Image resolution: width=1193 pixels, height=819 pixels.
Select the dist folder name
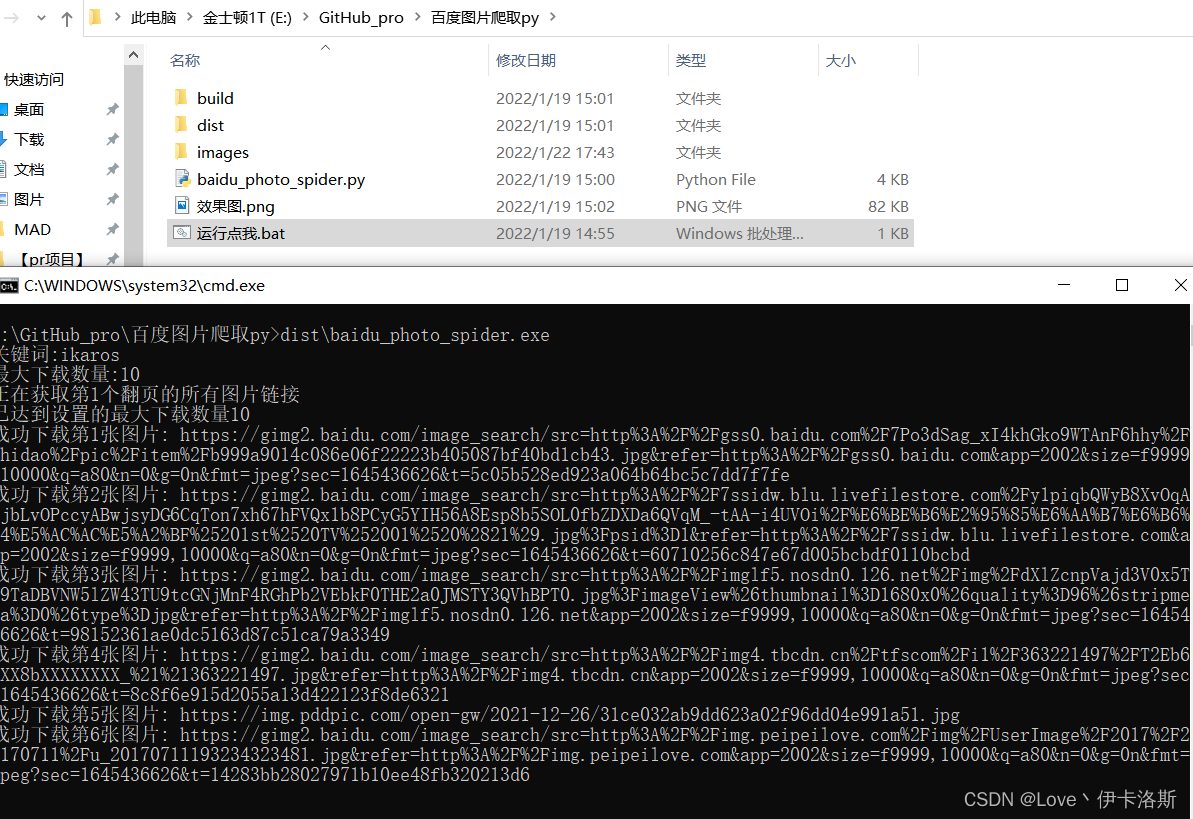point(210,125)
